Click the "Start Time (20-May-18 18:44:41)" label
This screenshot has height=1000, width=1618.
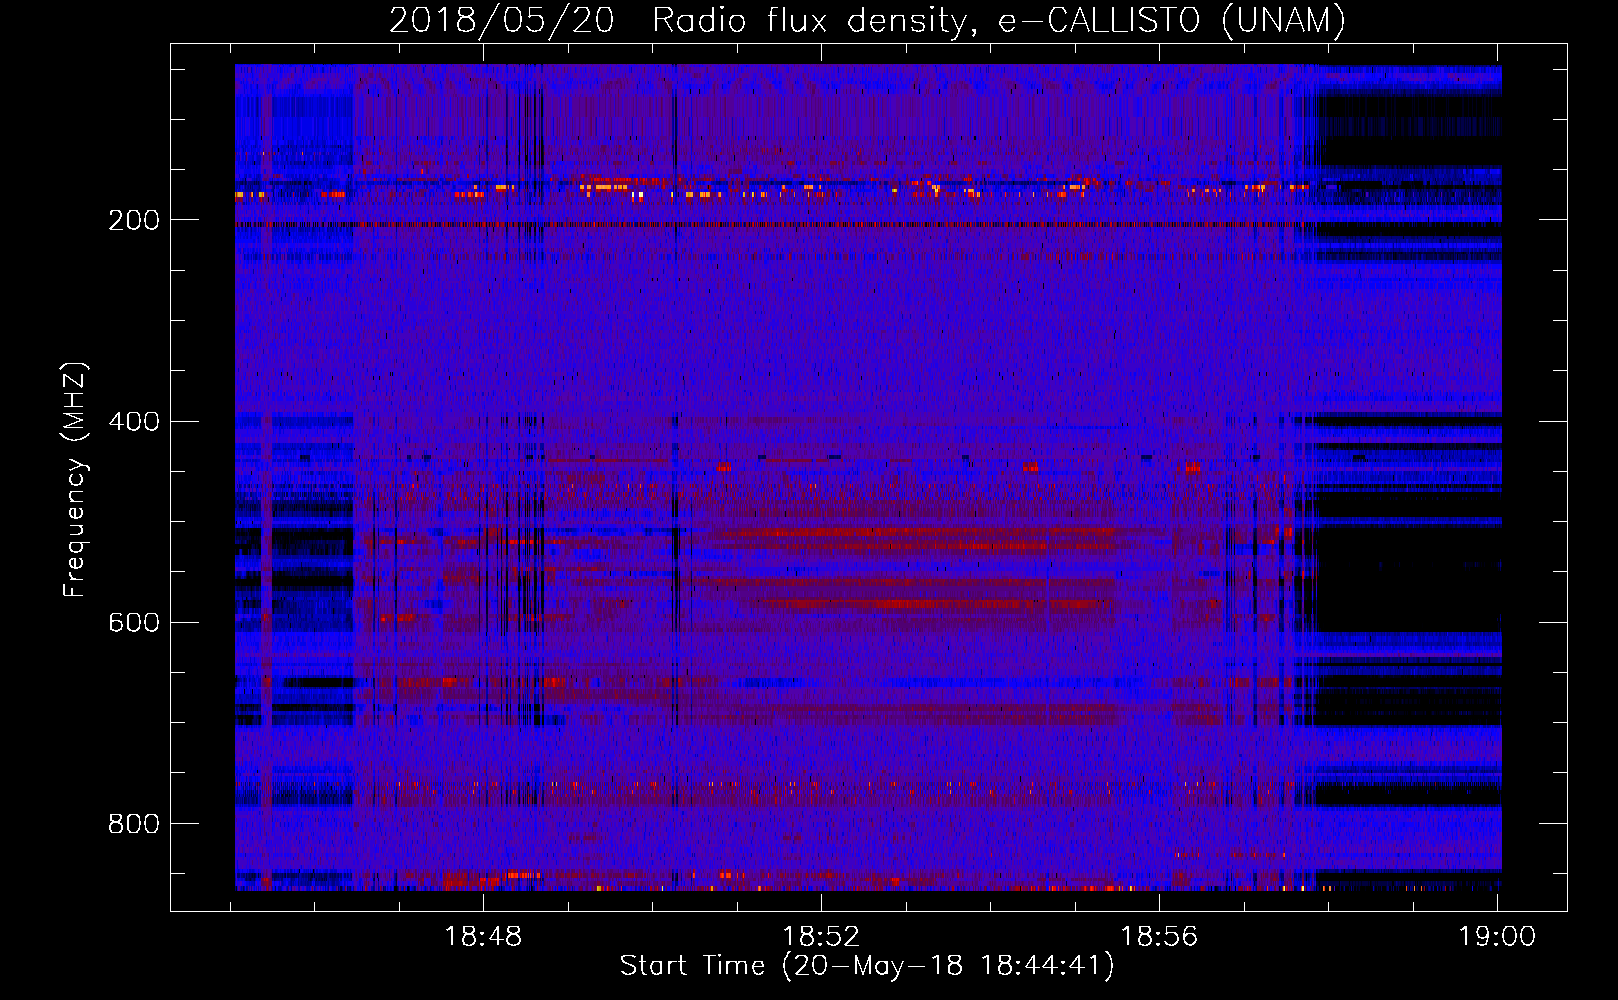tap(867, 966)
